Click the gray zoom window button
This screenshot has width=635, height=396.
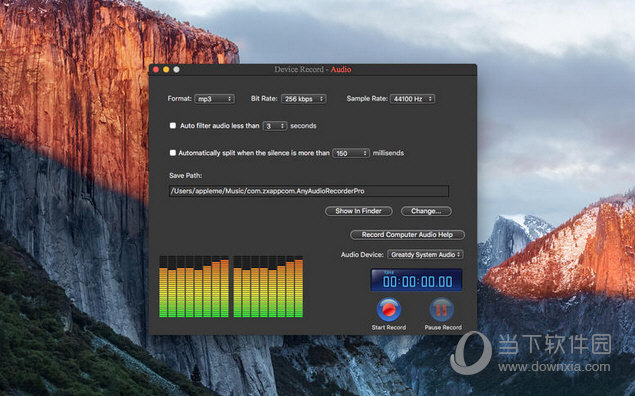pos(177,70)
